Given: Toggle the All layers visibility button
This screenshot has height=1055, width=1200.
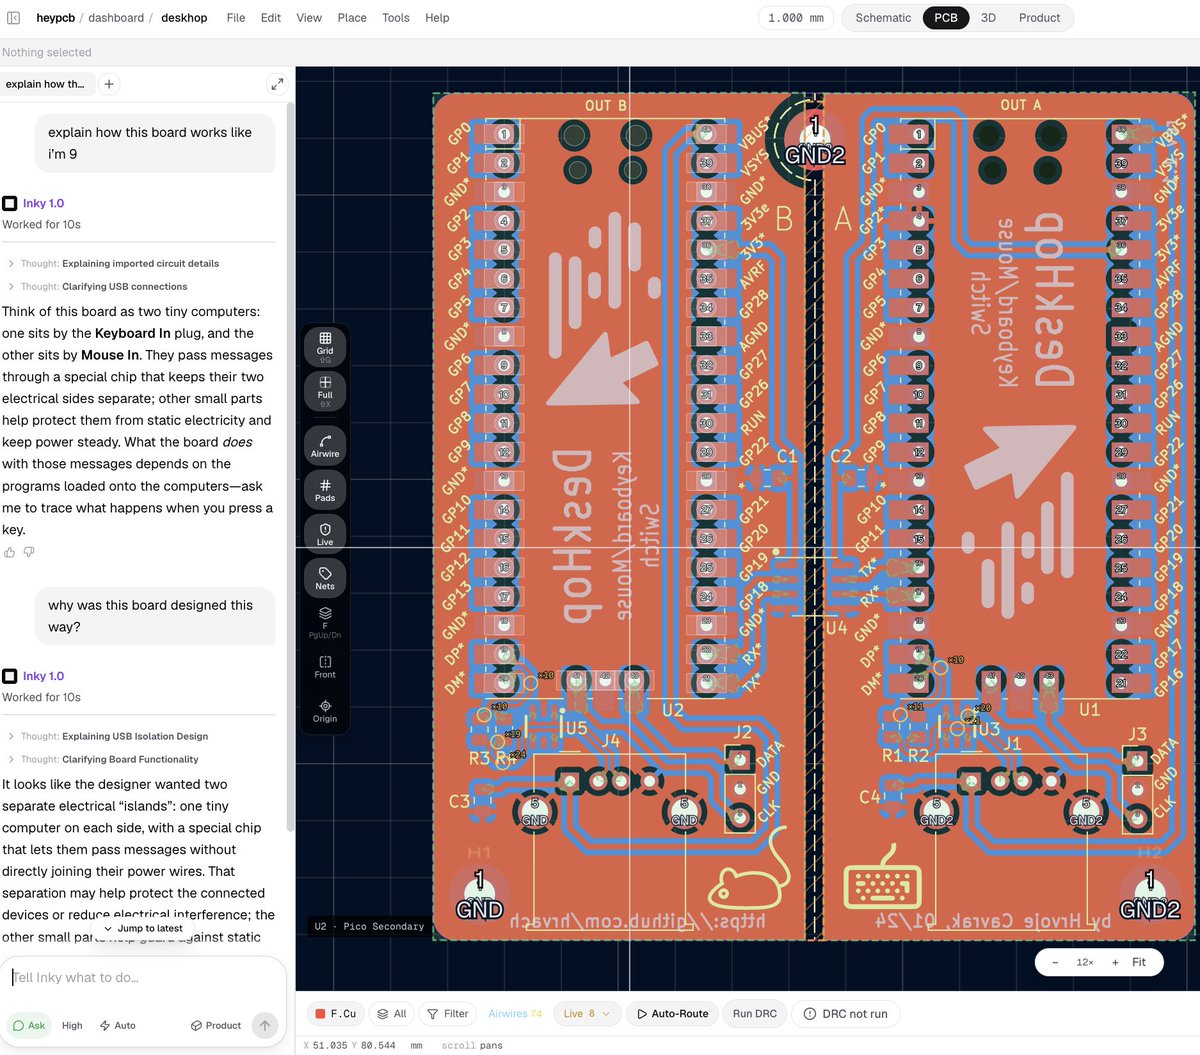Looking at the screenshot, I should pos(391,1014).
